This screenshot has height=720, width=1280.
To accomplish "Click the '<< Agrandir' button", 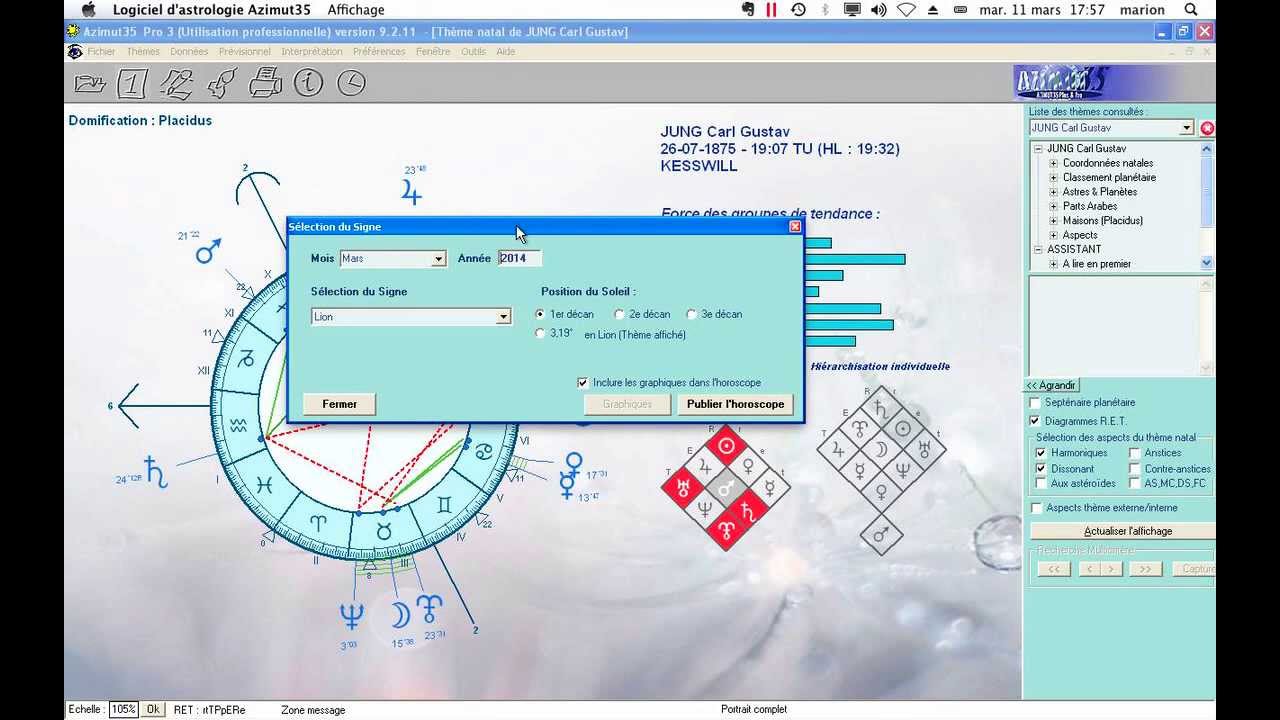I will [x=1051, y=385].
